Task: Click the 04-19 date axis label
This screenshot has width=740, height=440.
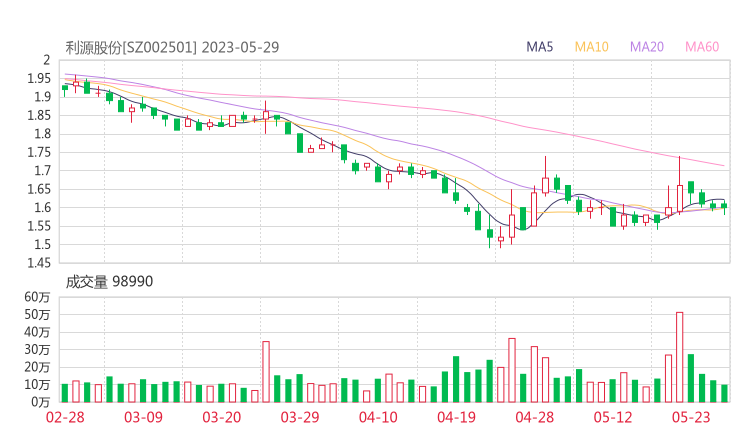Action: 456,417
